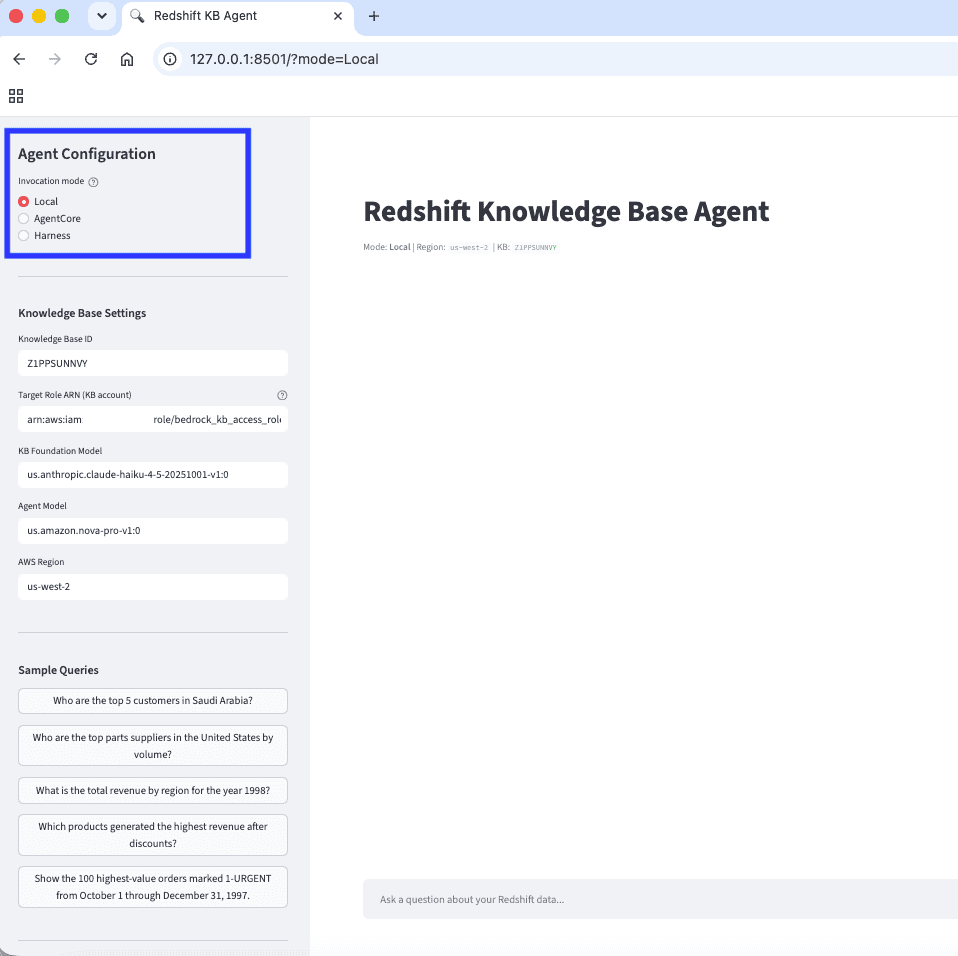Click the browser forward arrow

click(x=55, y=59)
